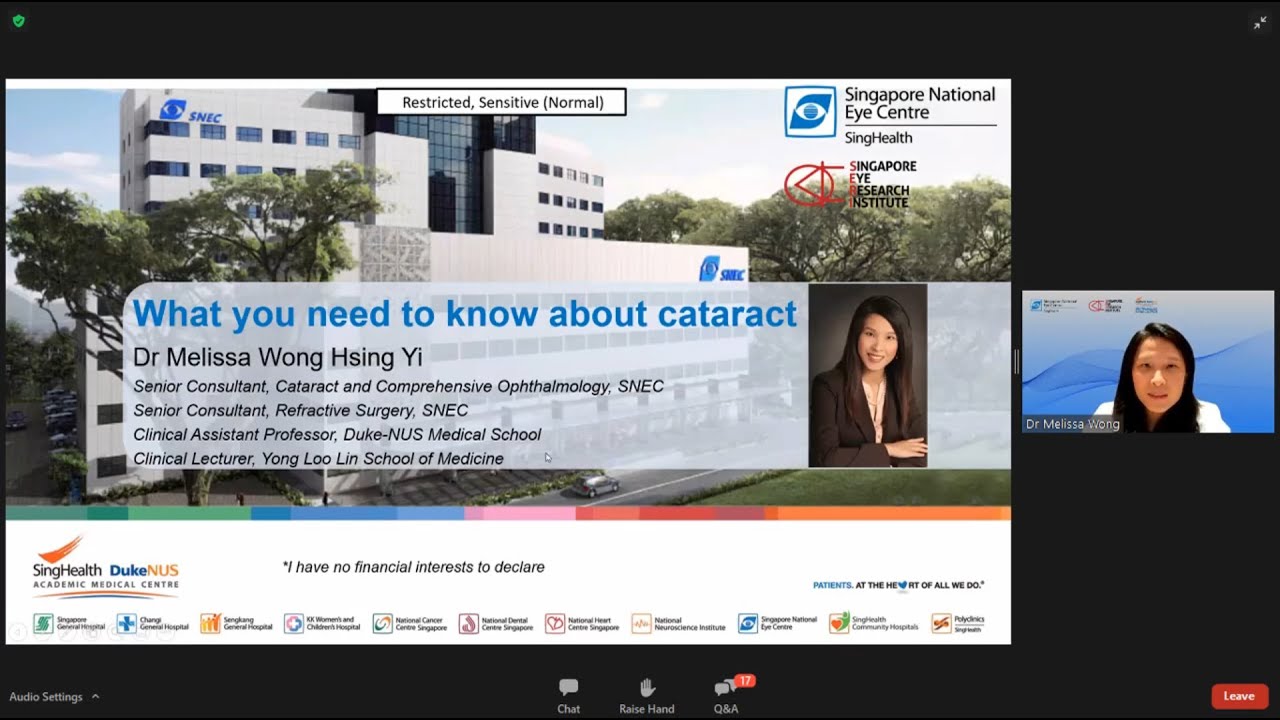Click the Singapore National Eye Centre logo
Screen dimensions: 1280x720
pos(890,114)
